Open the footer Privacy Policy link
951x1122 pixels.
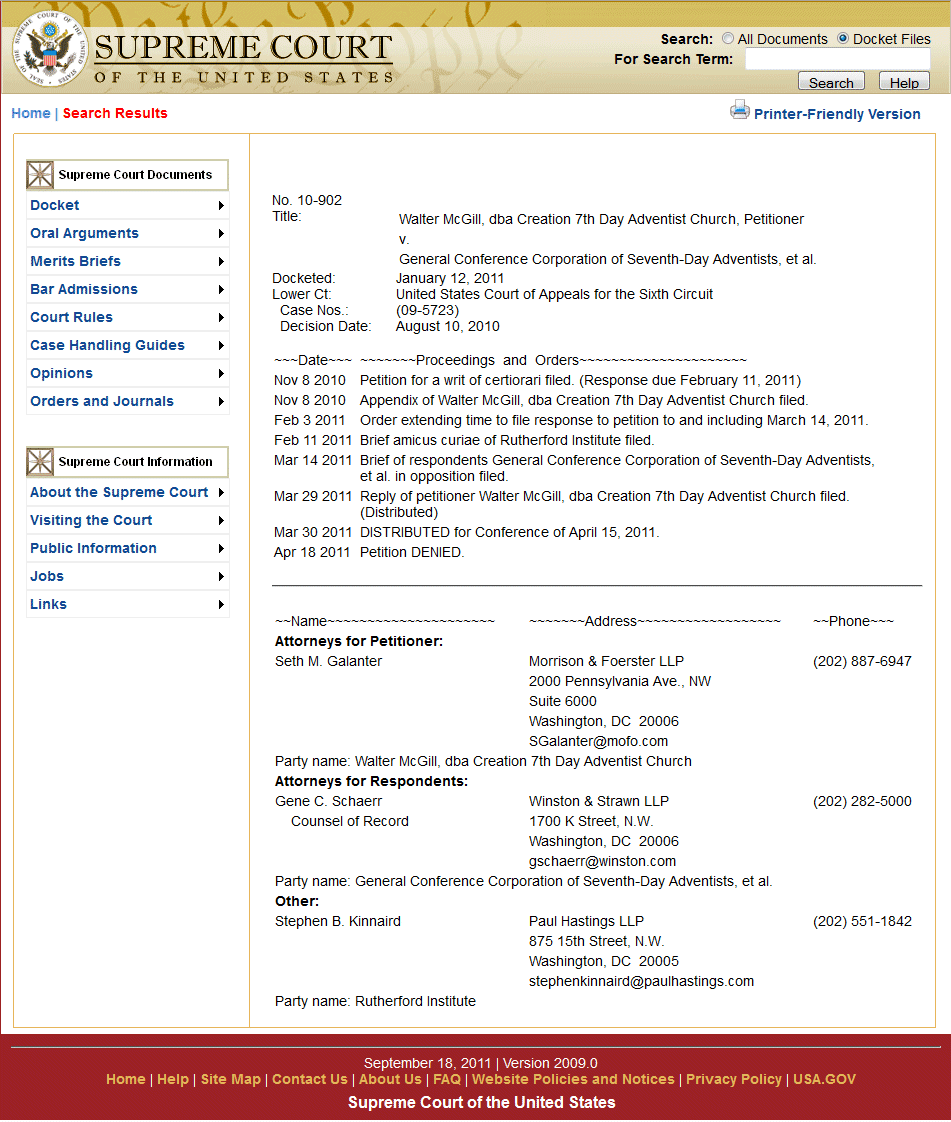click(x=733, y=1079)
